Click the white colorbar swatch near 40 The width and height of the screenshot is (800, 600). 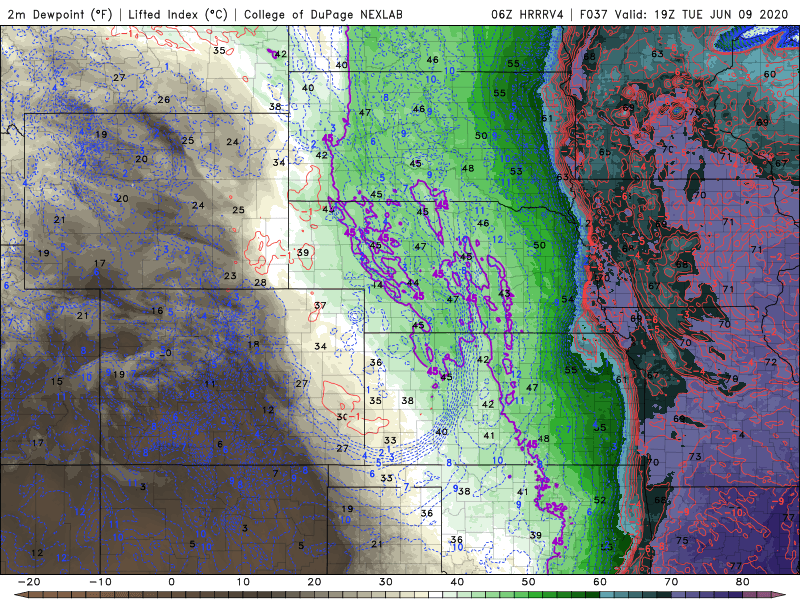436,595
